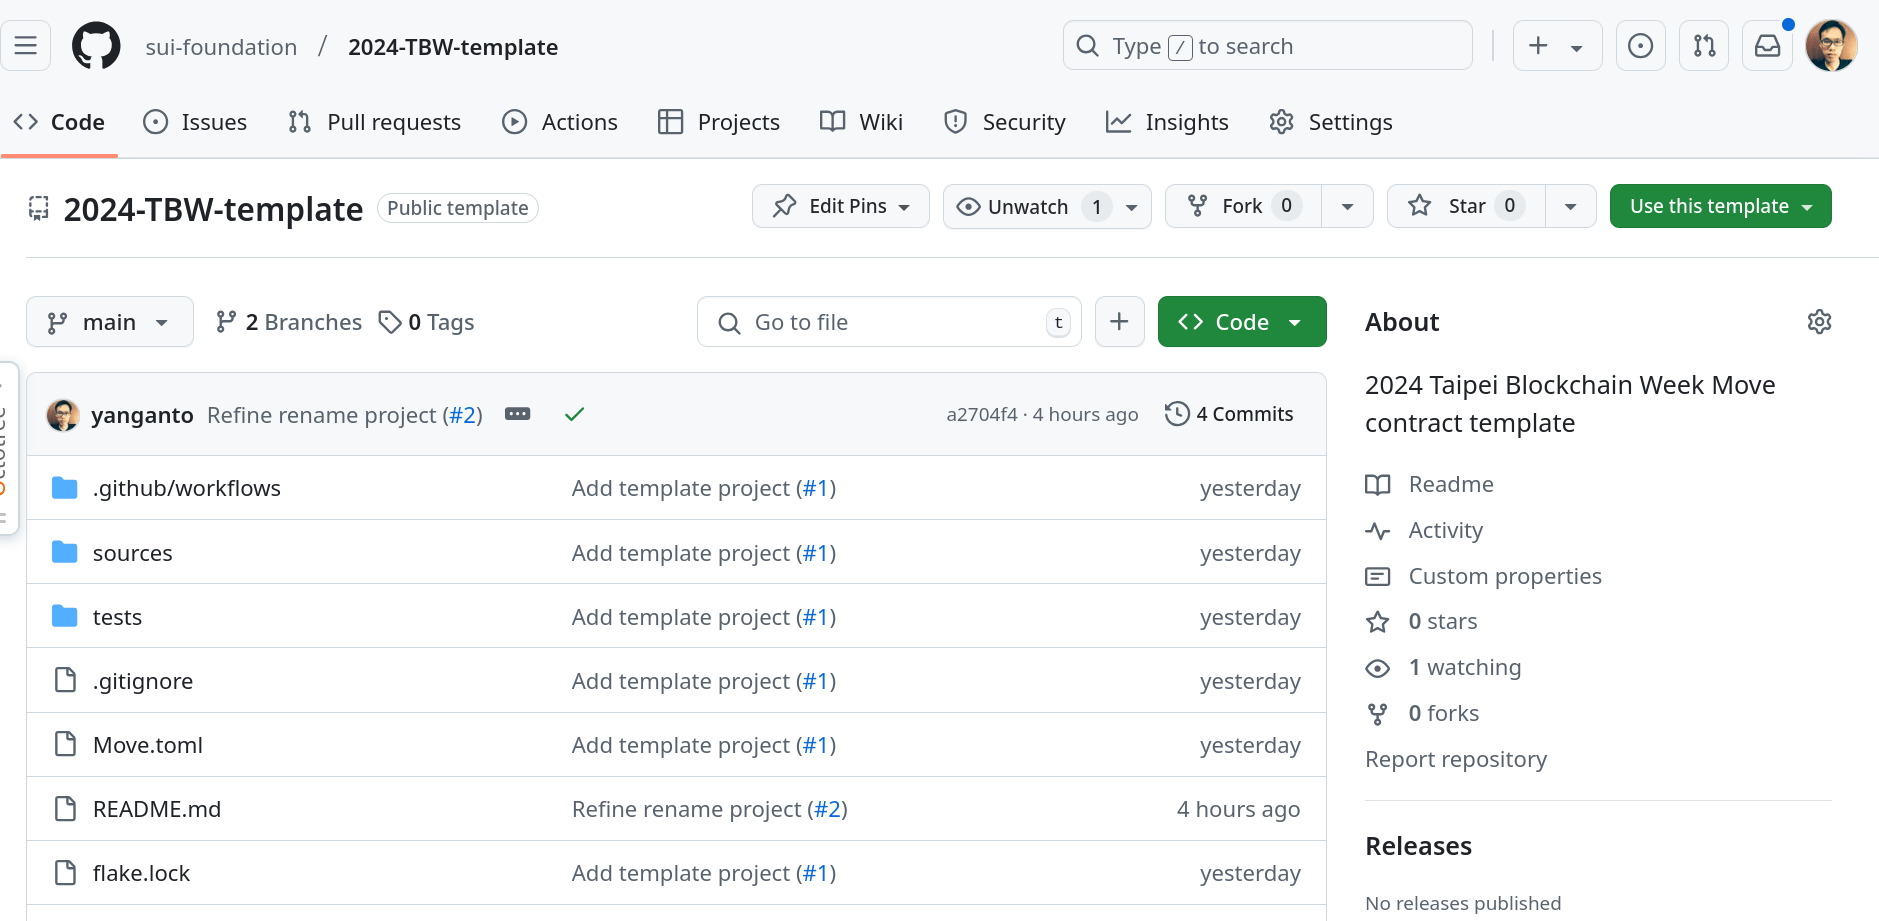
Task: Fork the repository
Action: (x=1243, y=206)
